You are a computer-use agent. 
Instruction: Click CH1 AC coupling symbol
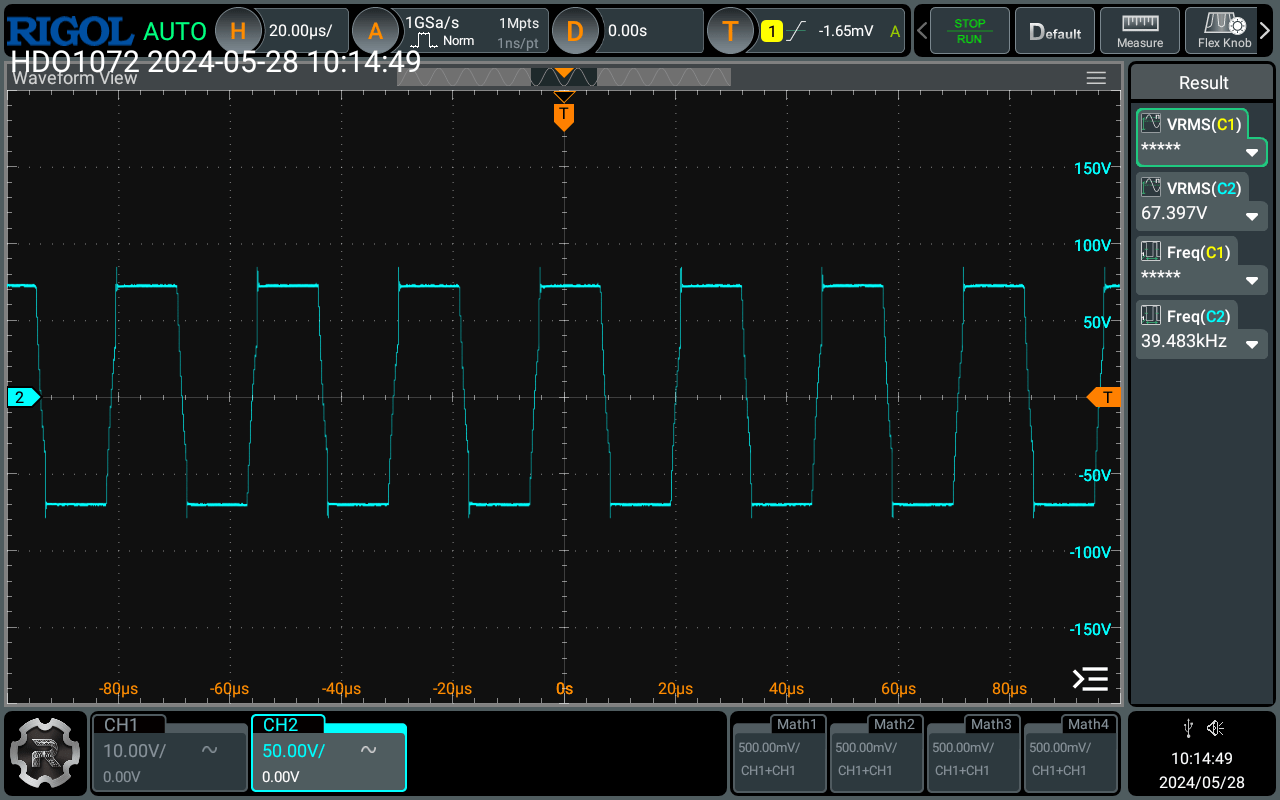[x=210, y=750]
